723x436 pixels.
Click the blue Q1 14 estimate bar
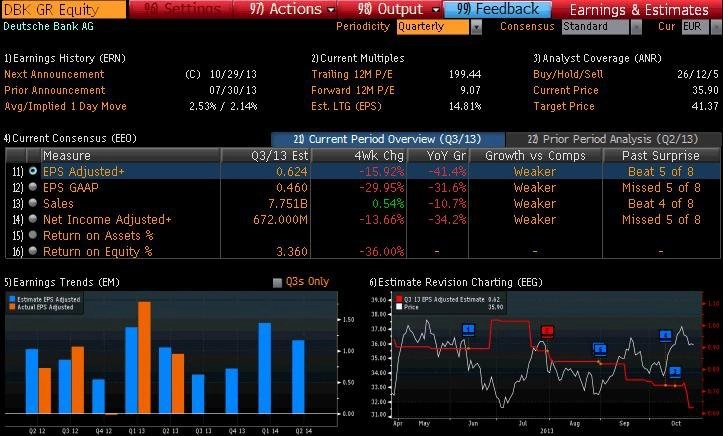265,368
